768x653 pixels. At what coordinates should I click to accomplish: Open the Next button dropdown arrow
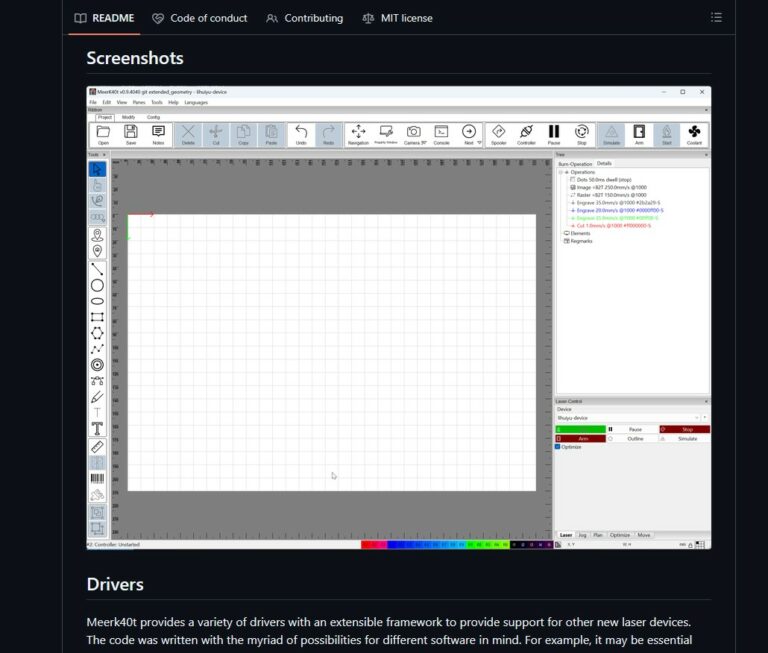coord(480,143)
